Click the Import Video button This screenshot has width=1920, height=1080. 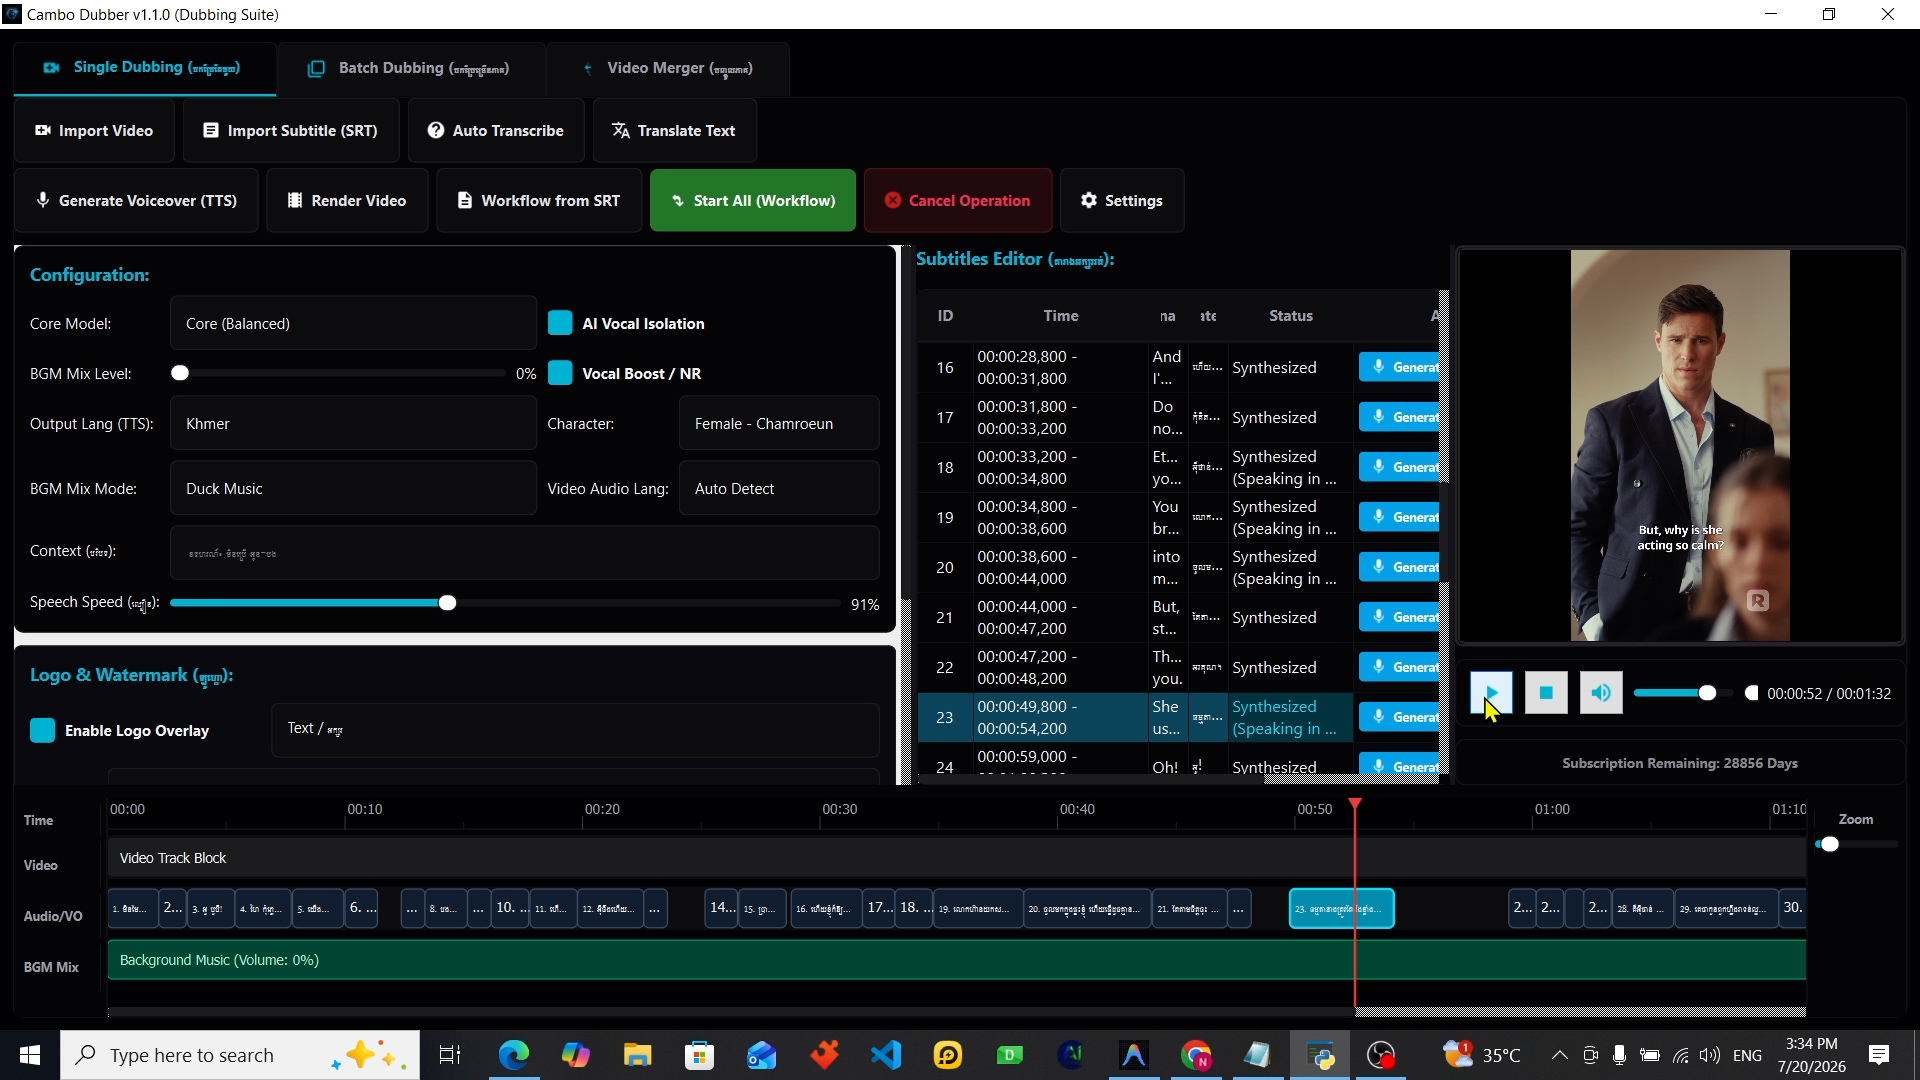pyautogui.click(x=94, y=131)
